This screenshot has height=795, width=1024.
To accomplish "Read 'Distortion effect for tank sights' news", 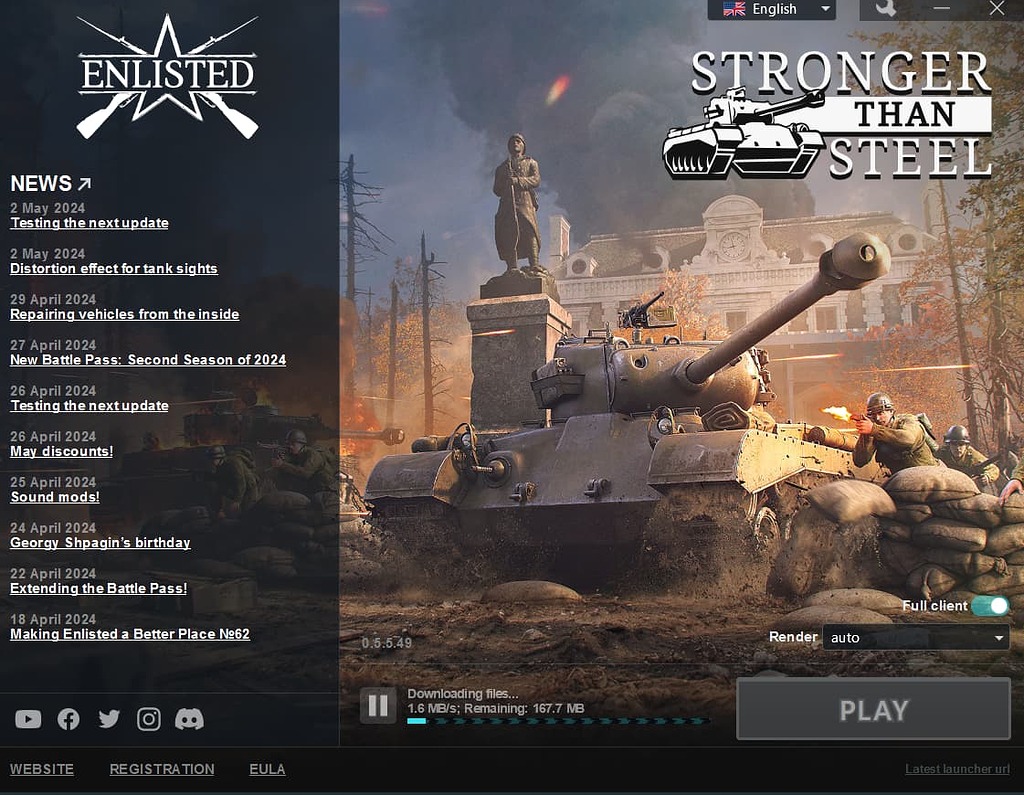I will pos(114,268).
